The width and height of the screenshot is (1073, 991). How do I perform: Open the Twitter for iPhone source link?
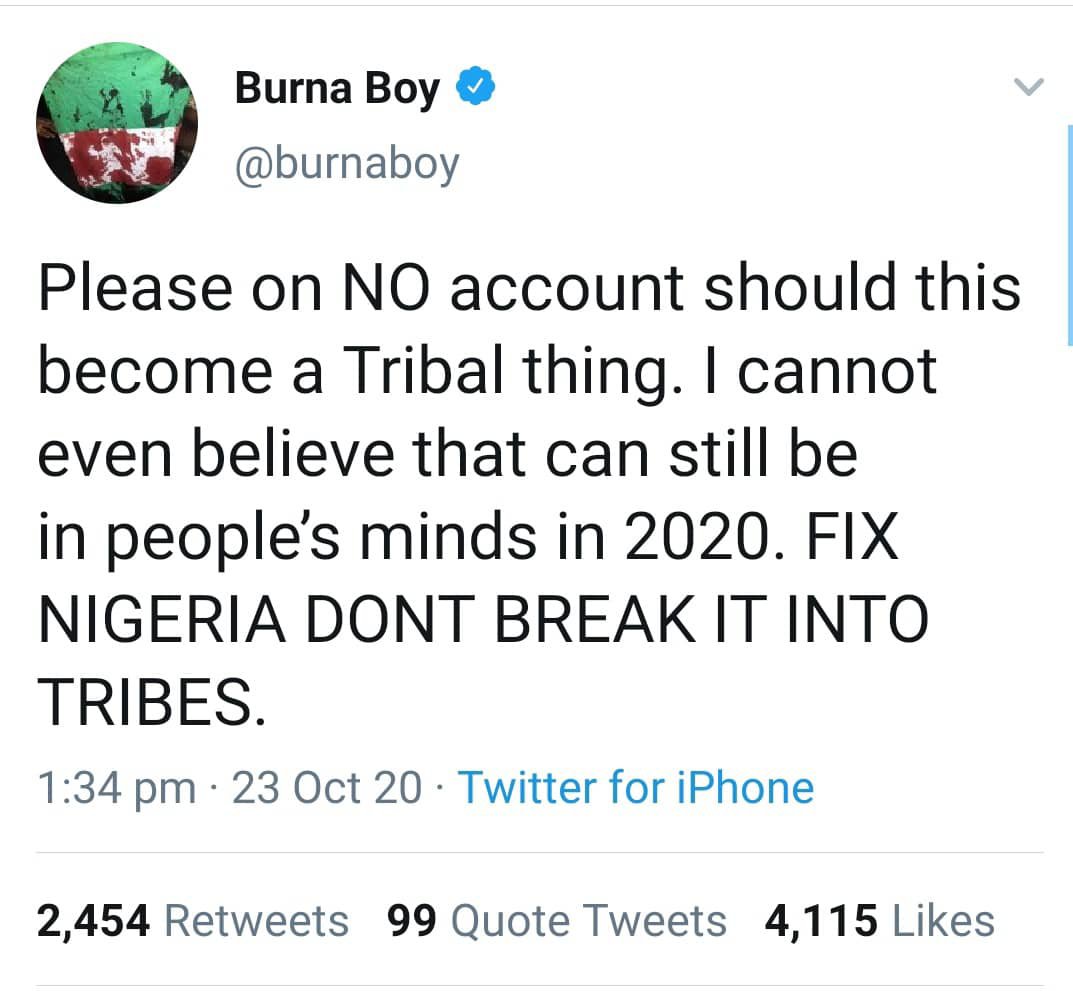[x=636, y=787]
